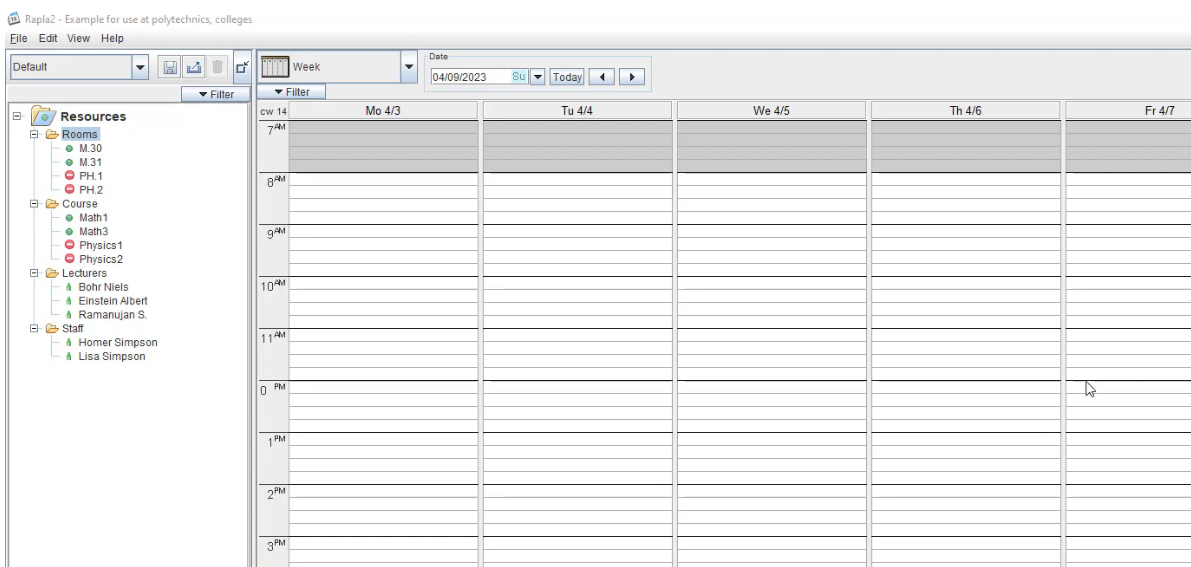Open the View menu

tap(78, 38)
